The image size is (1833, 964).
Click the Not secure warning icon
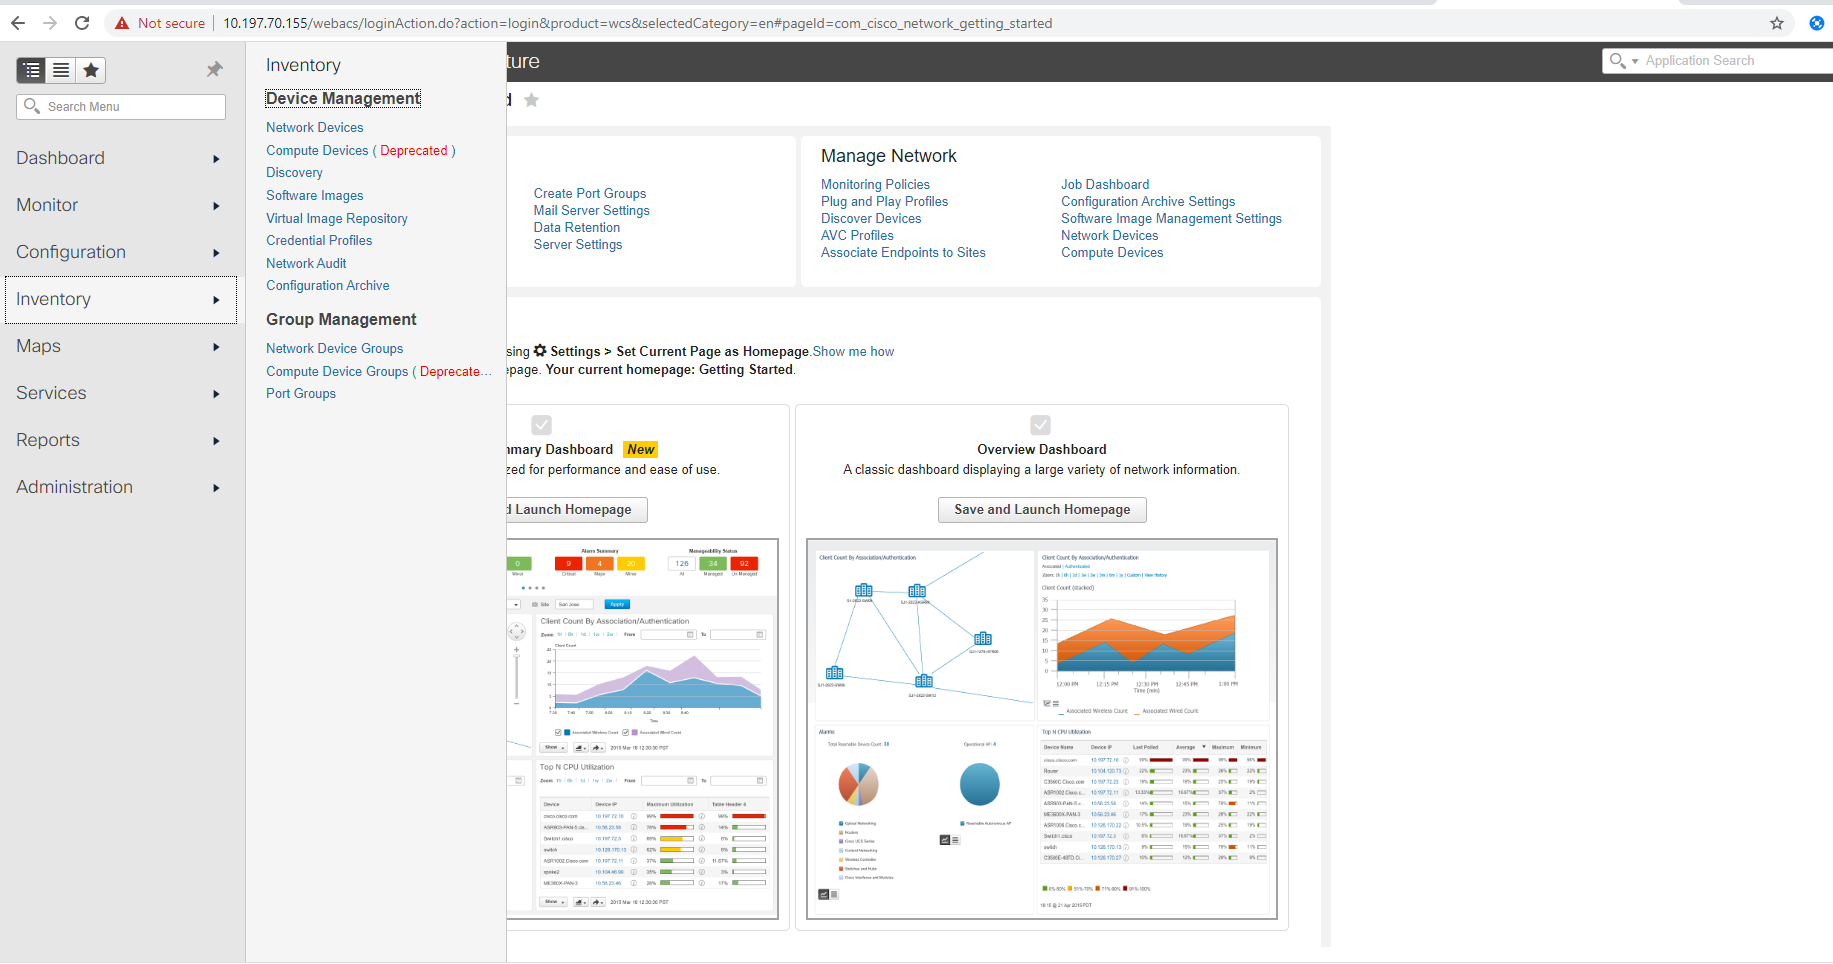[122, 23]
